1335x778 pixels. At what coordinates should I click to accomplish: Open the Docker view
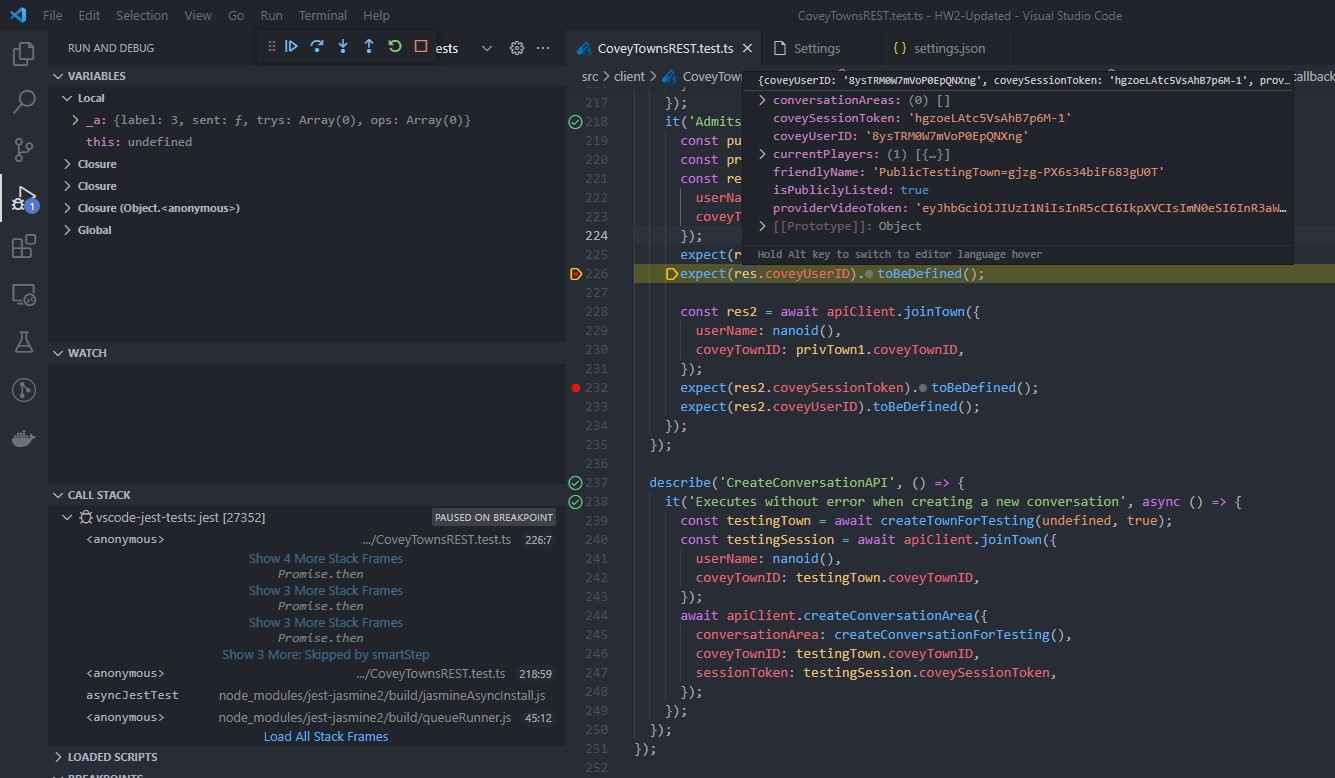pos(24,438)
